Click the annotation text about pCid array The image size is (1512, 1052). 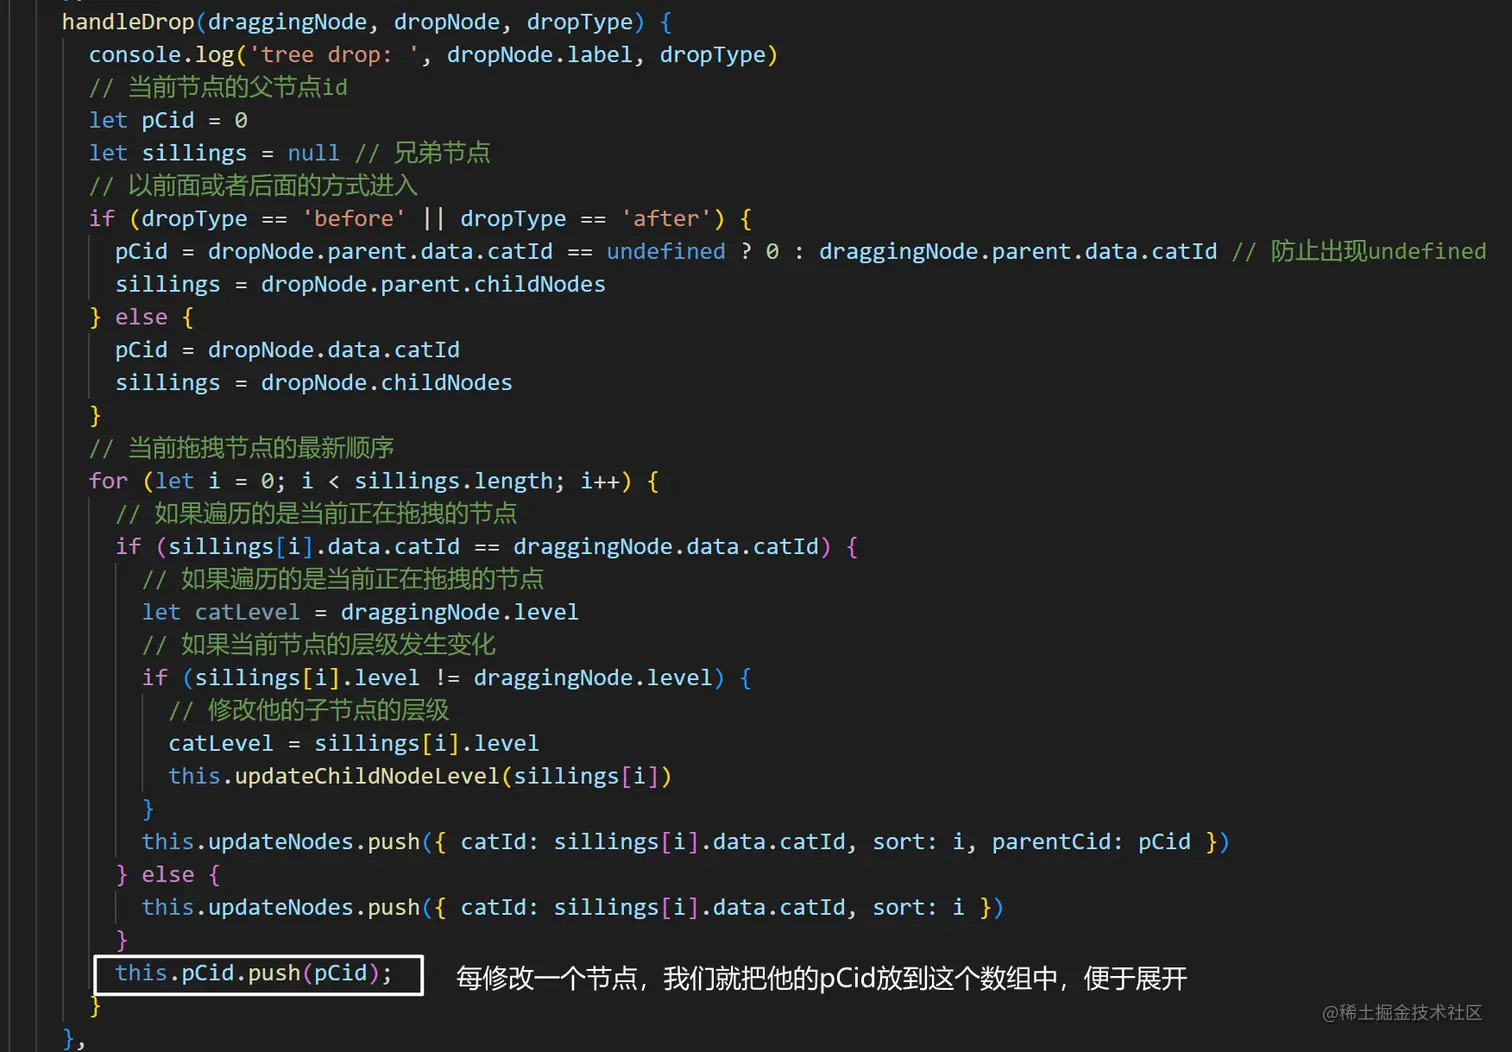coord(820,979)
